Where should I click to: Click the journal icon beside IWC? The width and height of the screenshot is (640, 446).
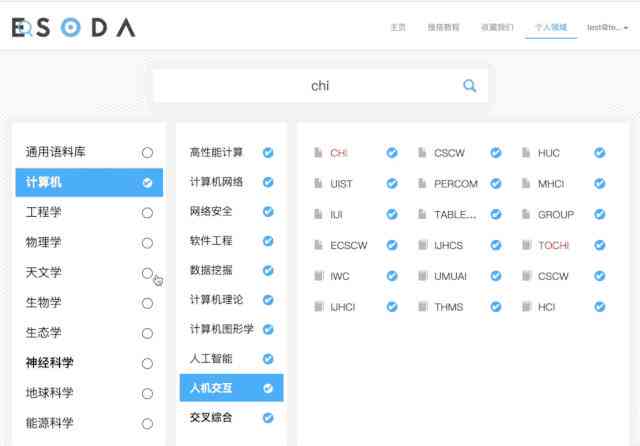pyautogui.click(x=318, y=276)
